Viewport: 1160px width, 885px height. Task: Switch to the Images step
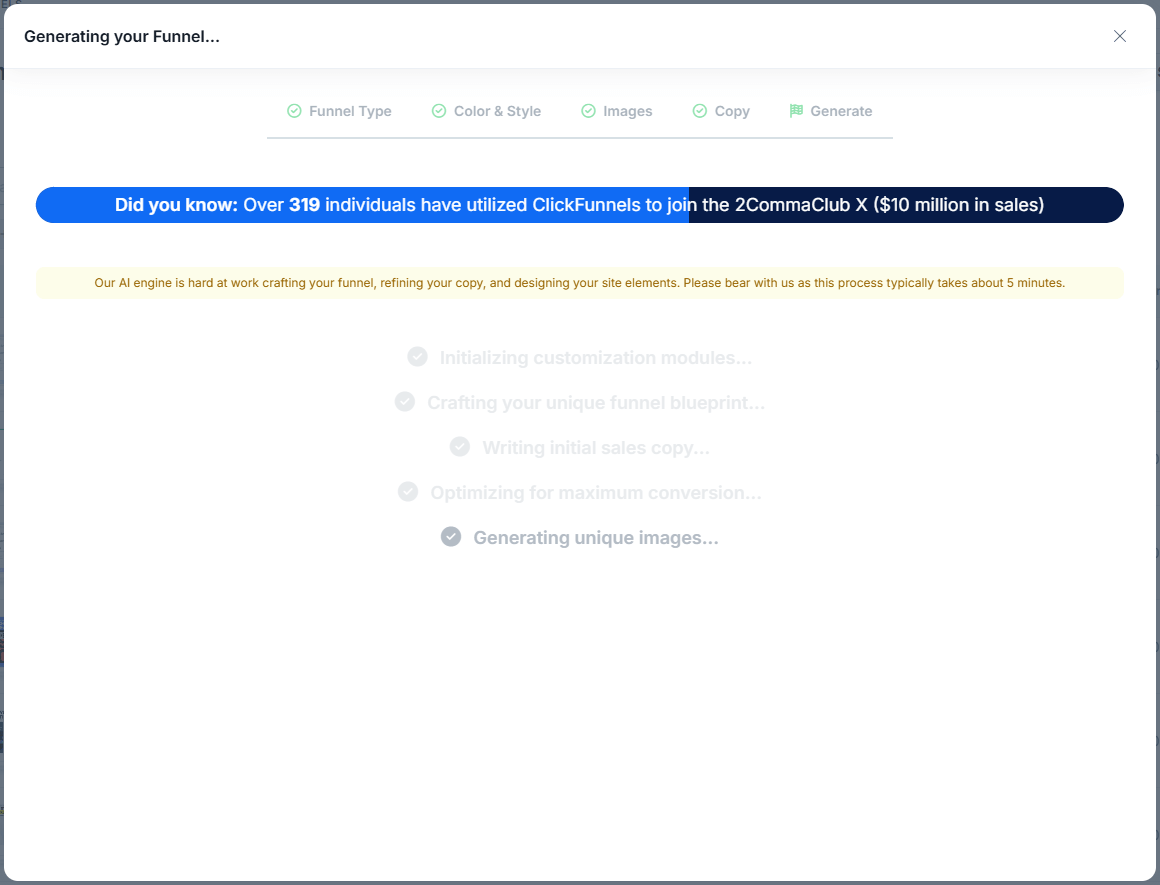[617, 111]
